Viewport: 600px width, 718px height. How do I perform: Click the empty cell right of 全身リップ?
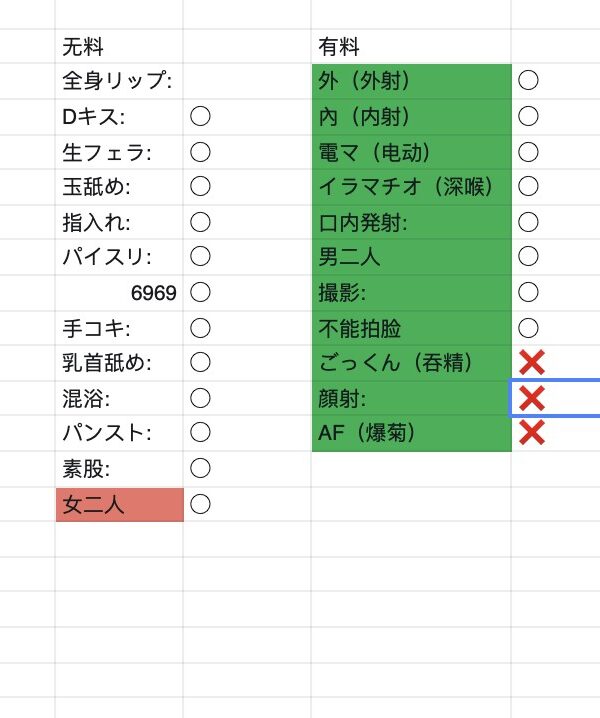tap(246, 81)
